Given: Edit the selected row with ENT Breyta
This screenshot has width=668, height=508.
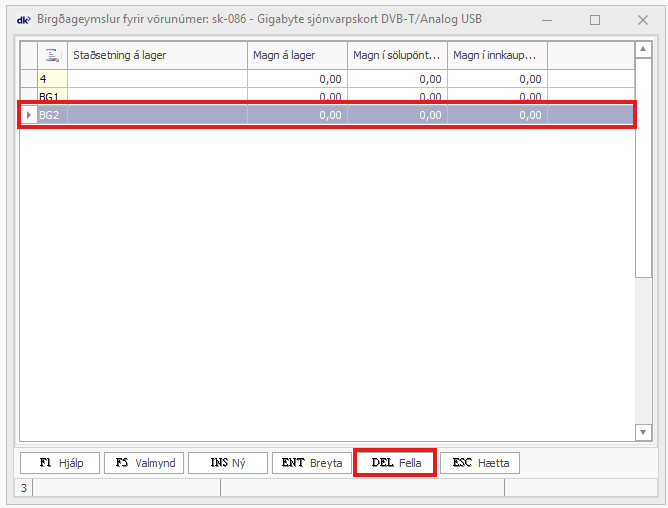Looking at the screenshot, I should (311, 463).
